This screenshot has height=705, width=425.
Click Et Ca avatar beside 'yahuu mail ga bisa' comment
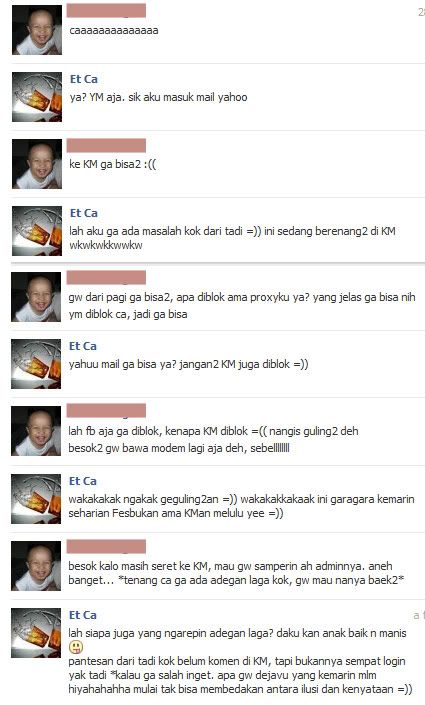[36, 364]
